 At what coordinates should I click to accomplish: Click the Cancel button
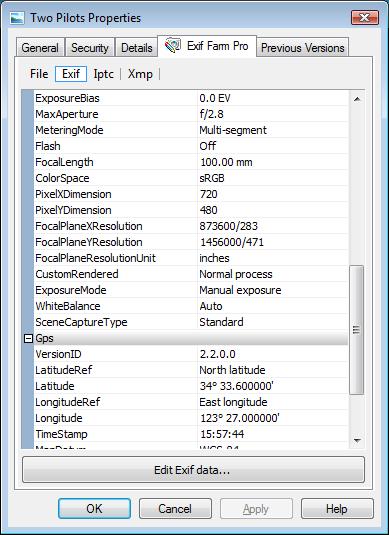pyautogui.click(x=175, y=509)
